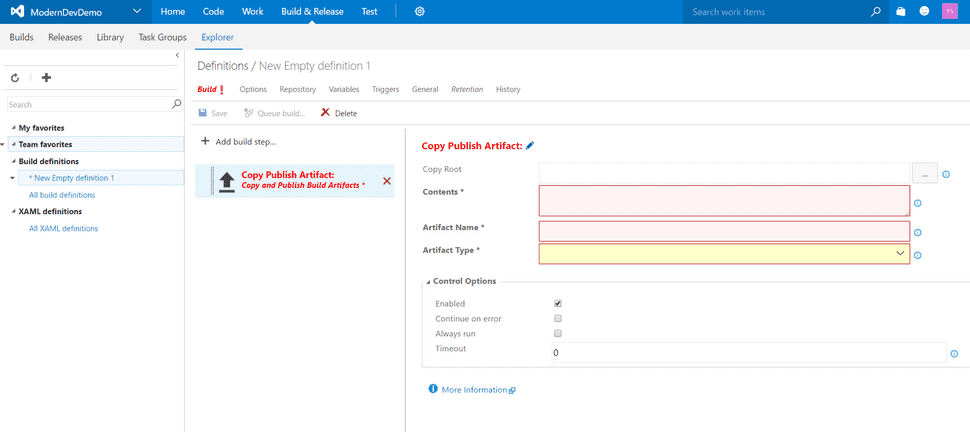
Task: Remove build step with red X
Action: click(x=387, y=181)
